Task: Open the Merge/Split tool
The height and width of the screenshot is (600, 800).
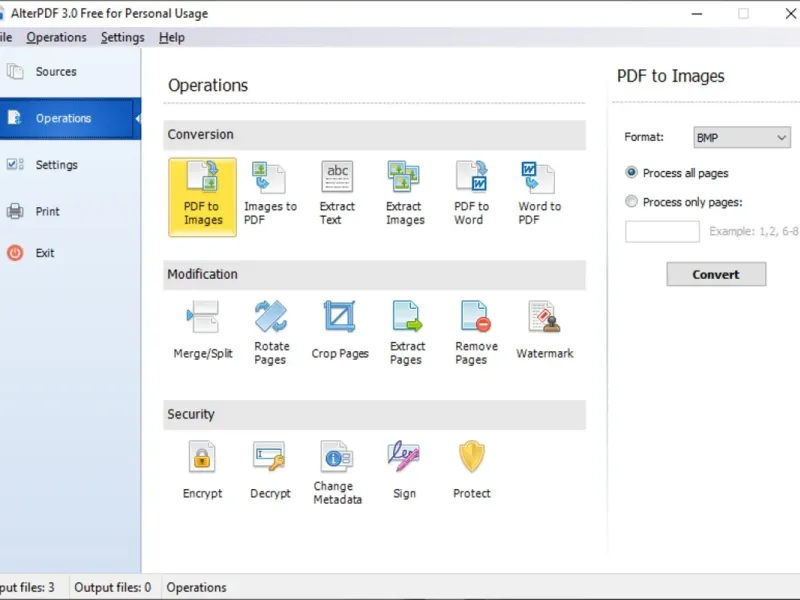Action: 203,330
